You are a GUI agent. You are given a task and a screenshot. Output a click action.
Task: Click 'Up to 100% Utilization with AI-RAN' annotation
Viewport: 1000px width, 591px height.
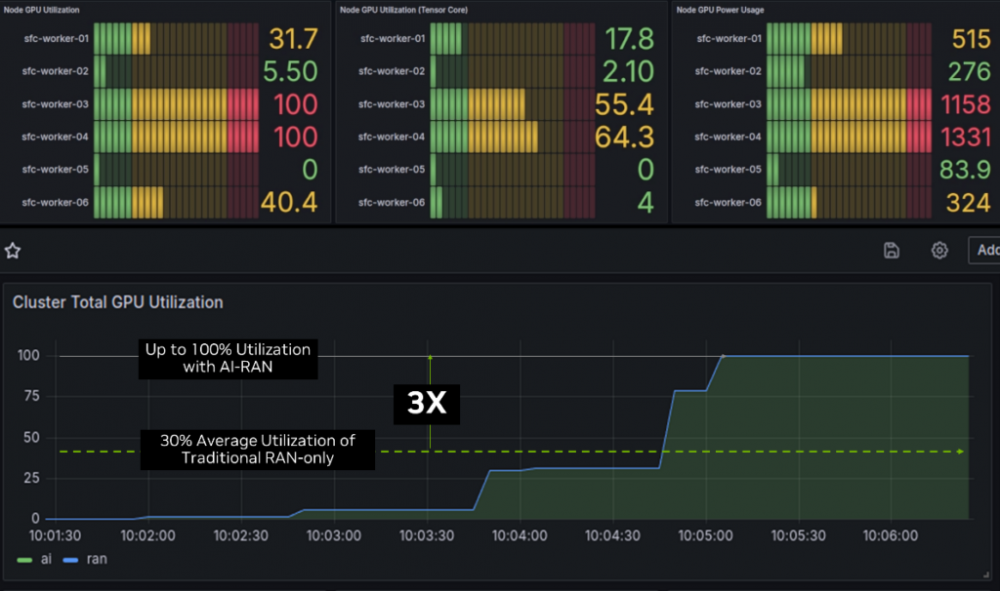pyautogui.click(x=227, y=359)
